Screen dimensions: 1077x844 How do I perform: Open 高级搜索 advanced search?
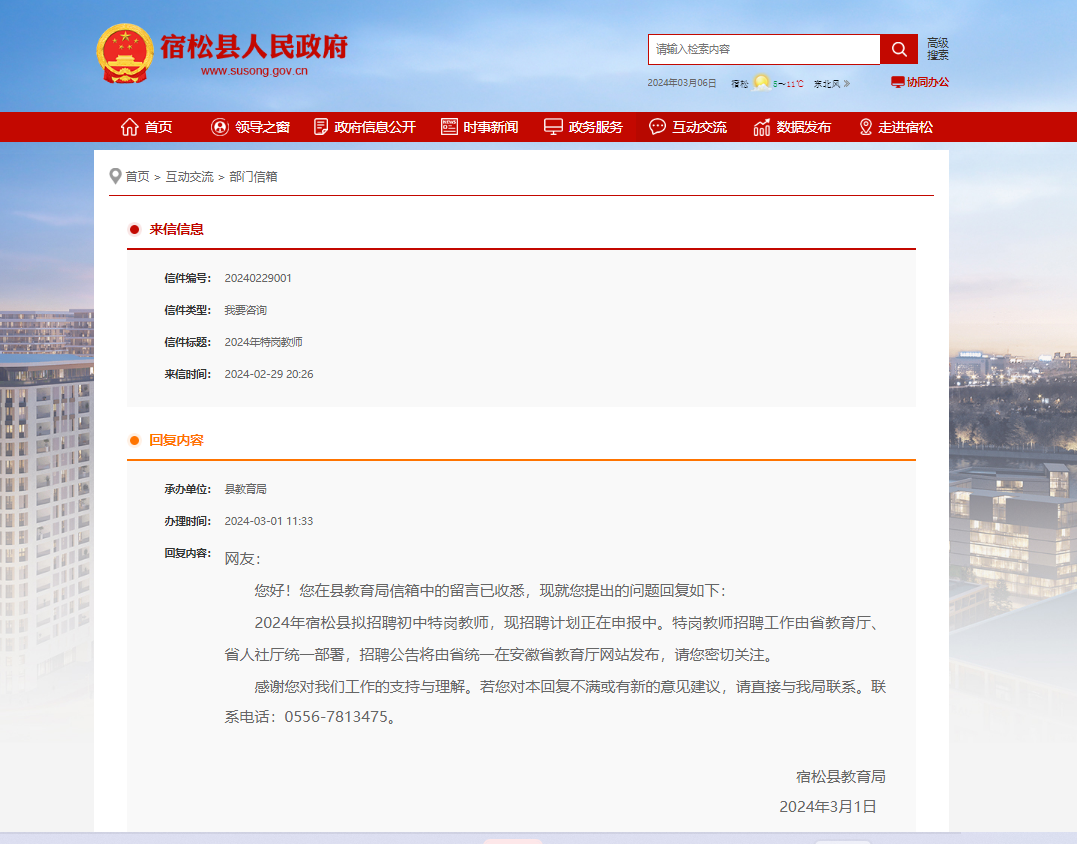937,49
